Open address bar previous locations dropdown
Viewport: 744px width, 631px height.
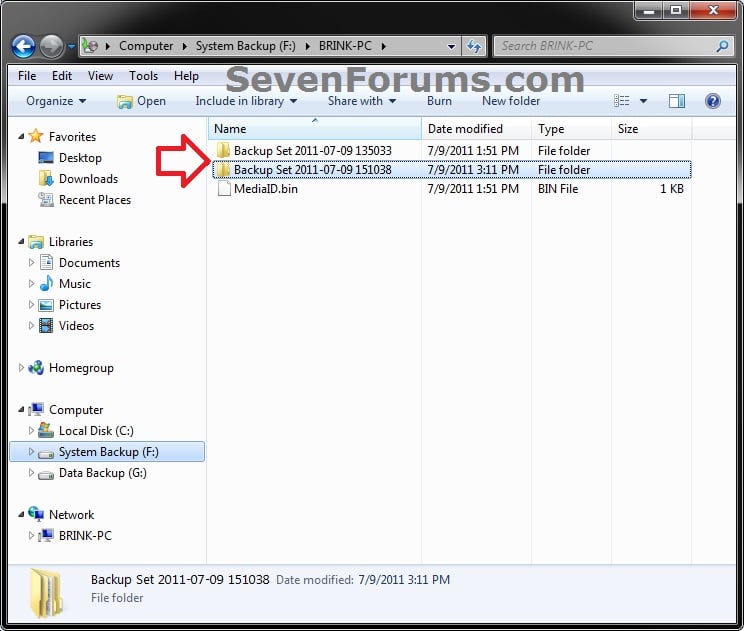[x=451, y=46]
